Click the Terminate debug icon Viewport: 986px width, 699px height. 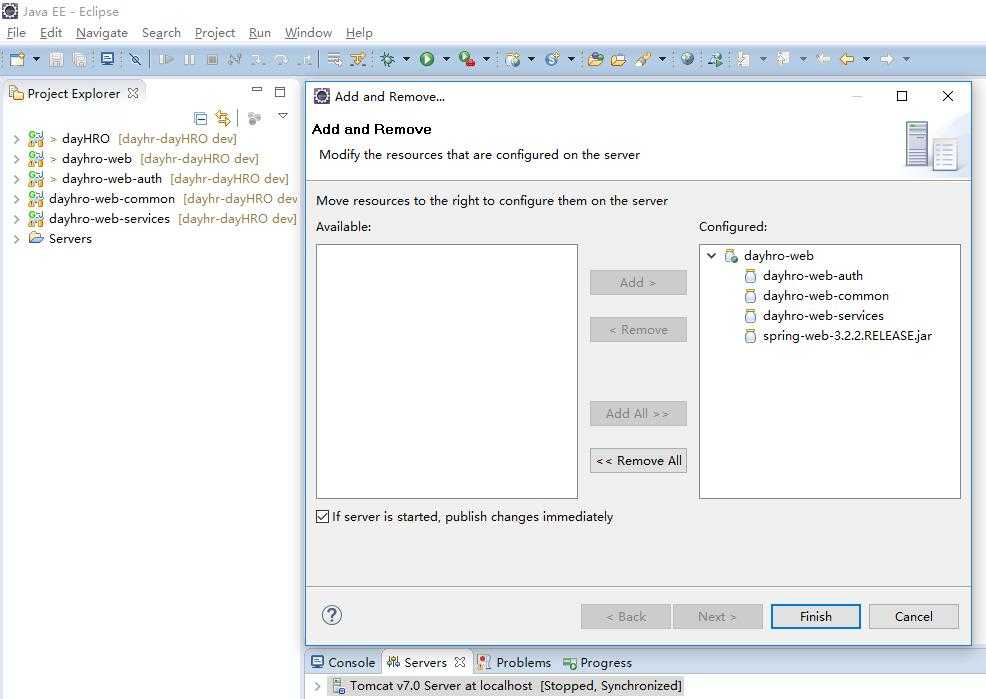tap(213, 59)
